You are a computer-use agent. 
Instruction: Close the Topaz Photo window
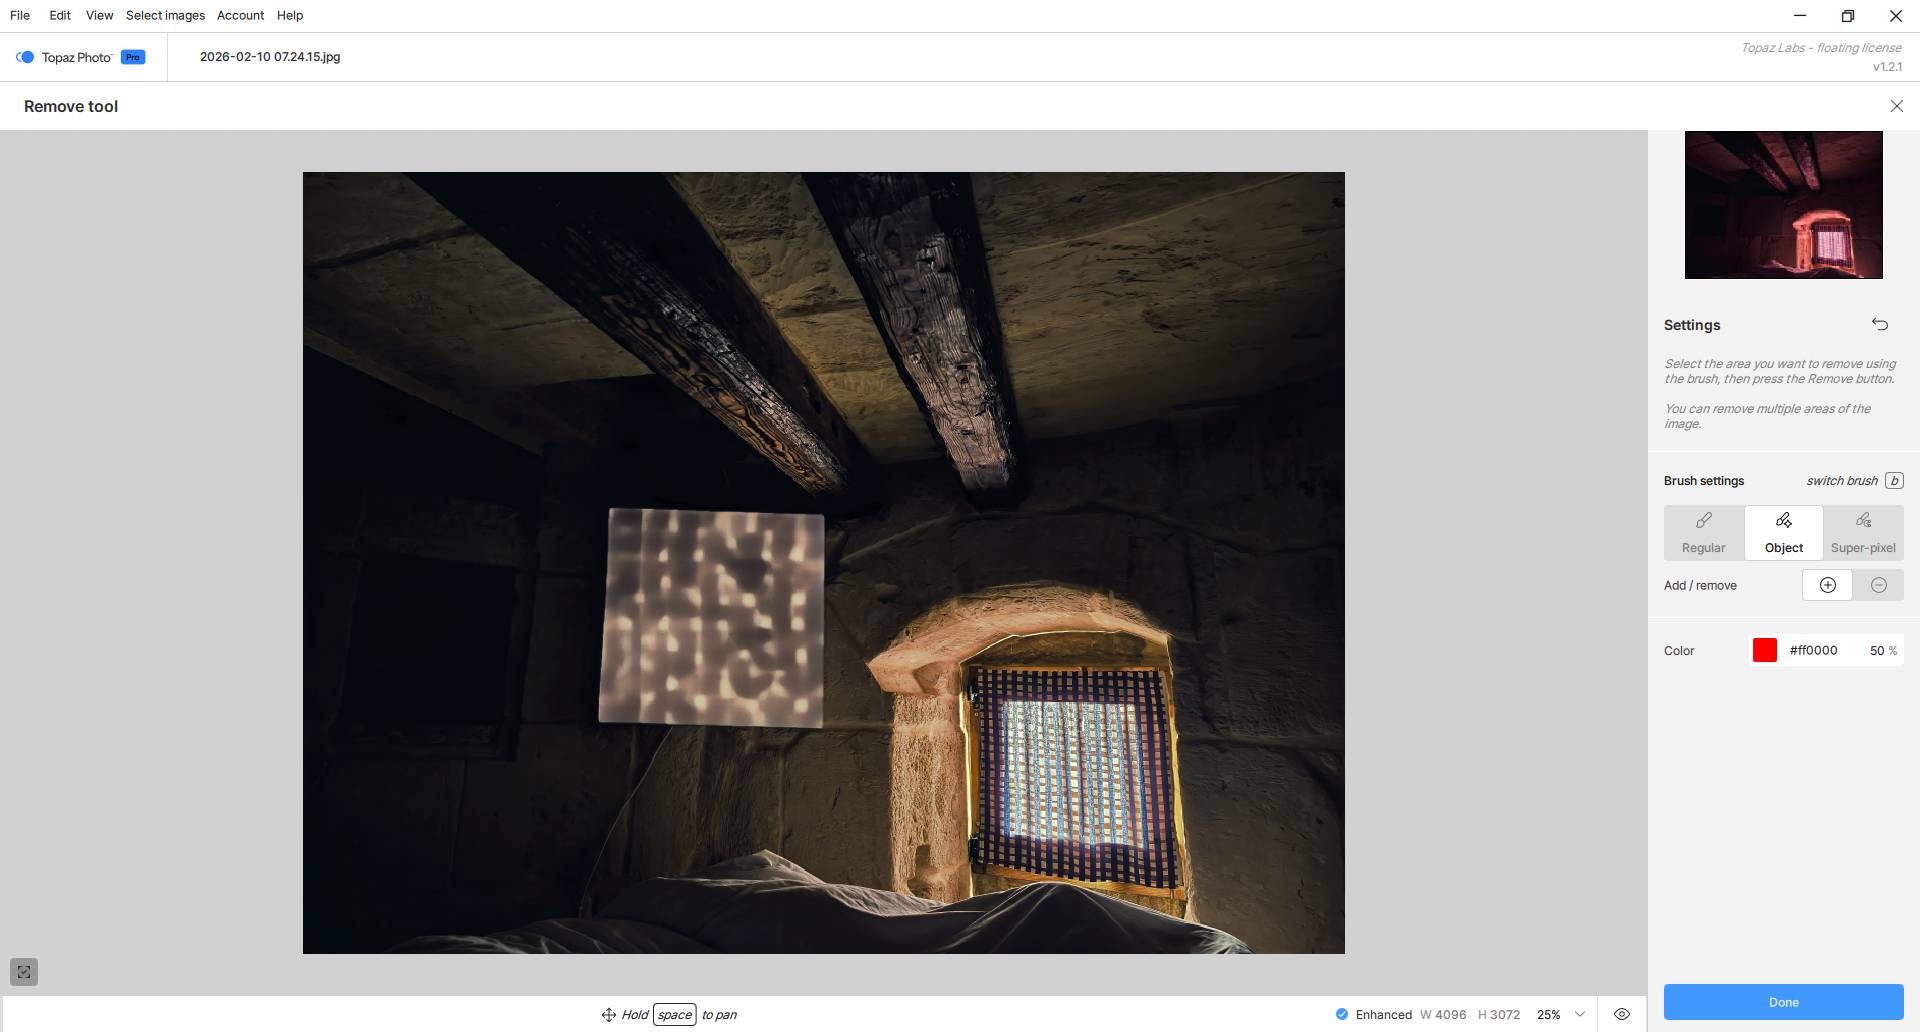[x=1896, y=16]
